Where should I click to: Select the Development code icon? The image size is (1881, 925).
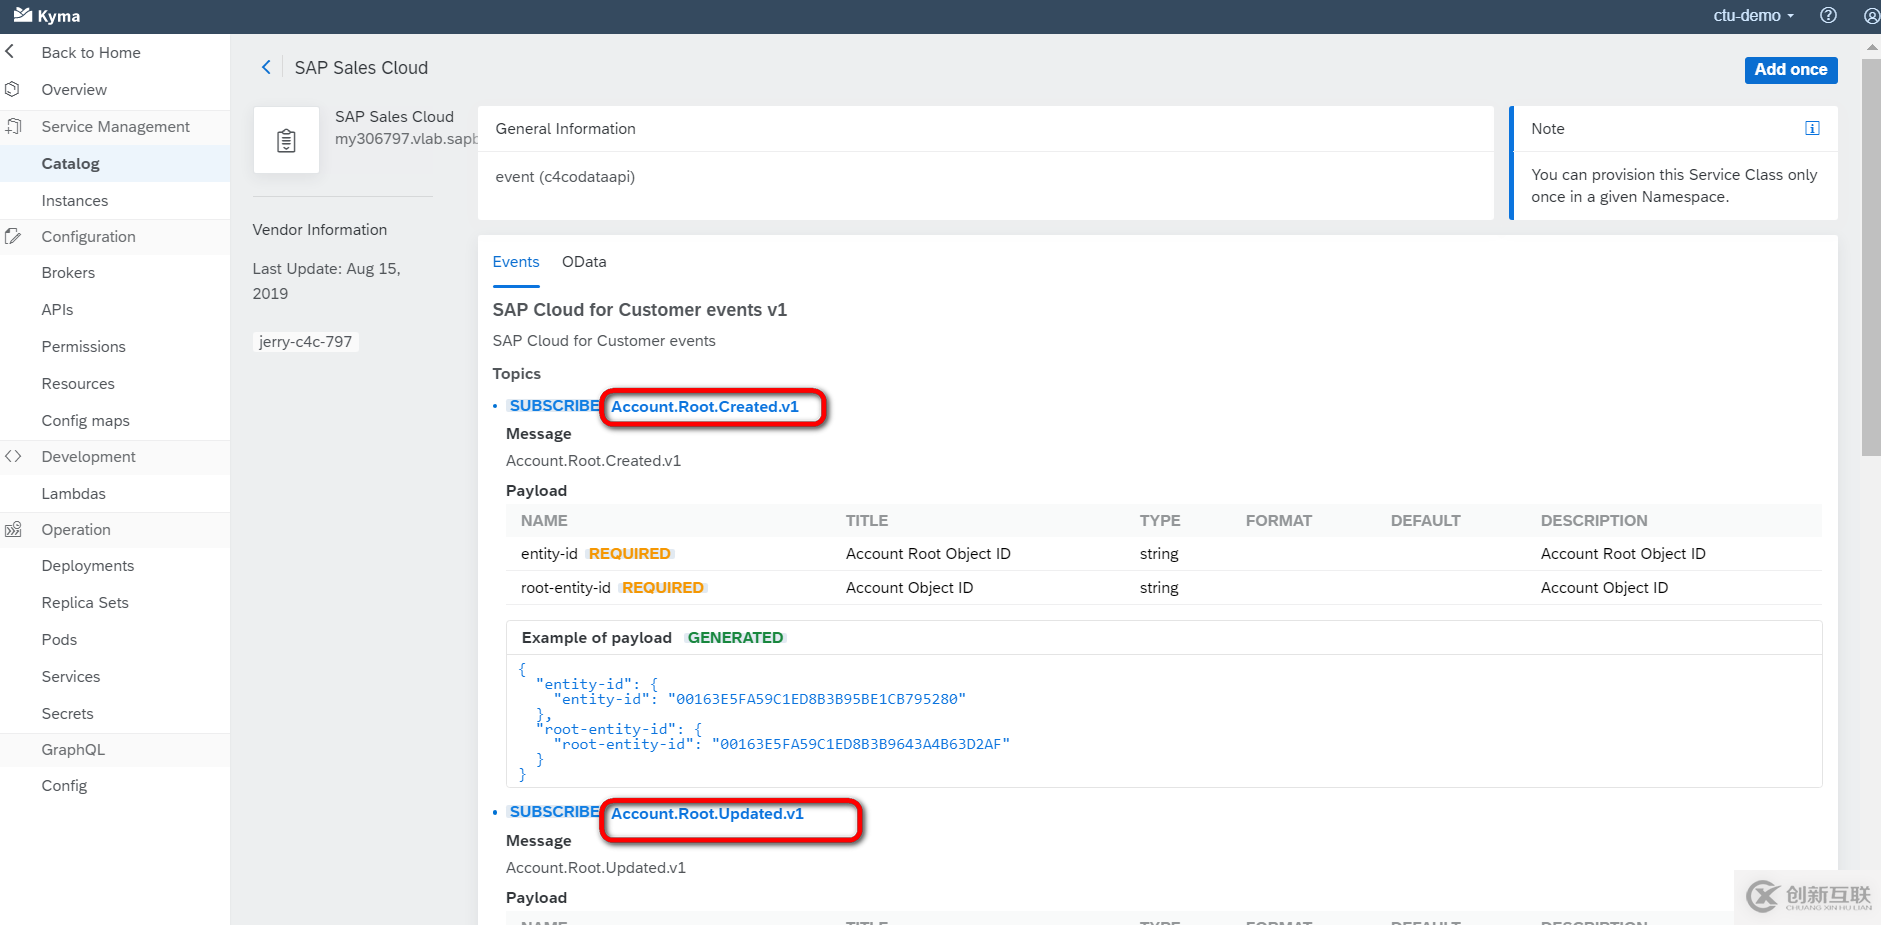(14, 456)
